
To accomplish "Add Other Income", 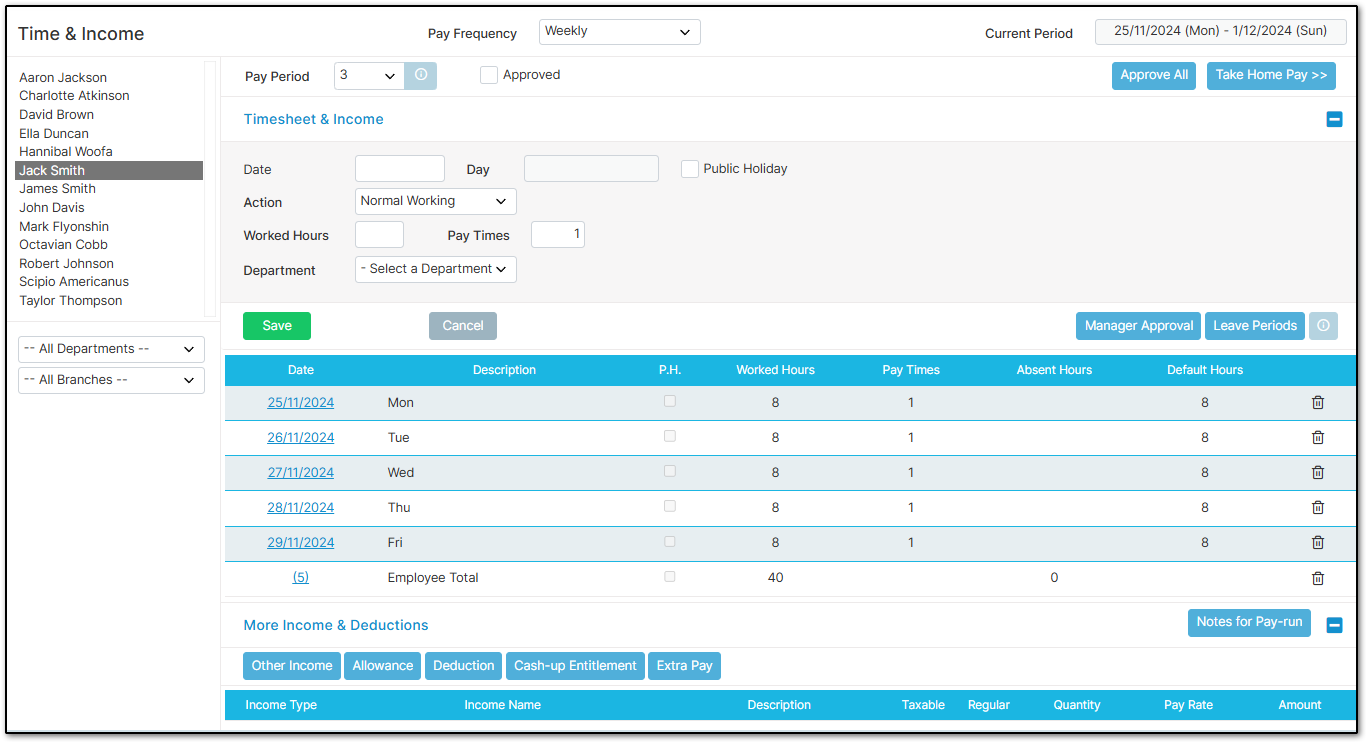I will click(292, 666).
